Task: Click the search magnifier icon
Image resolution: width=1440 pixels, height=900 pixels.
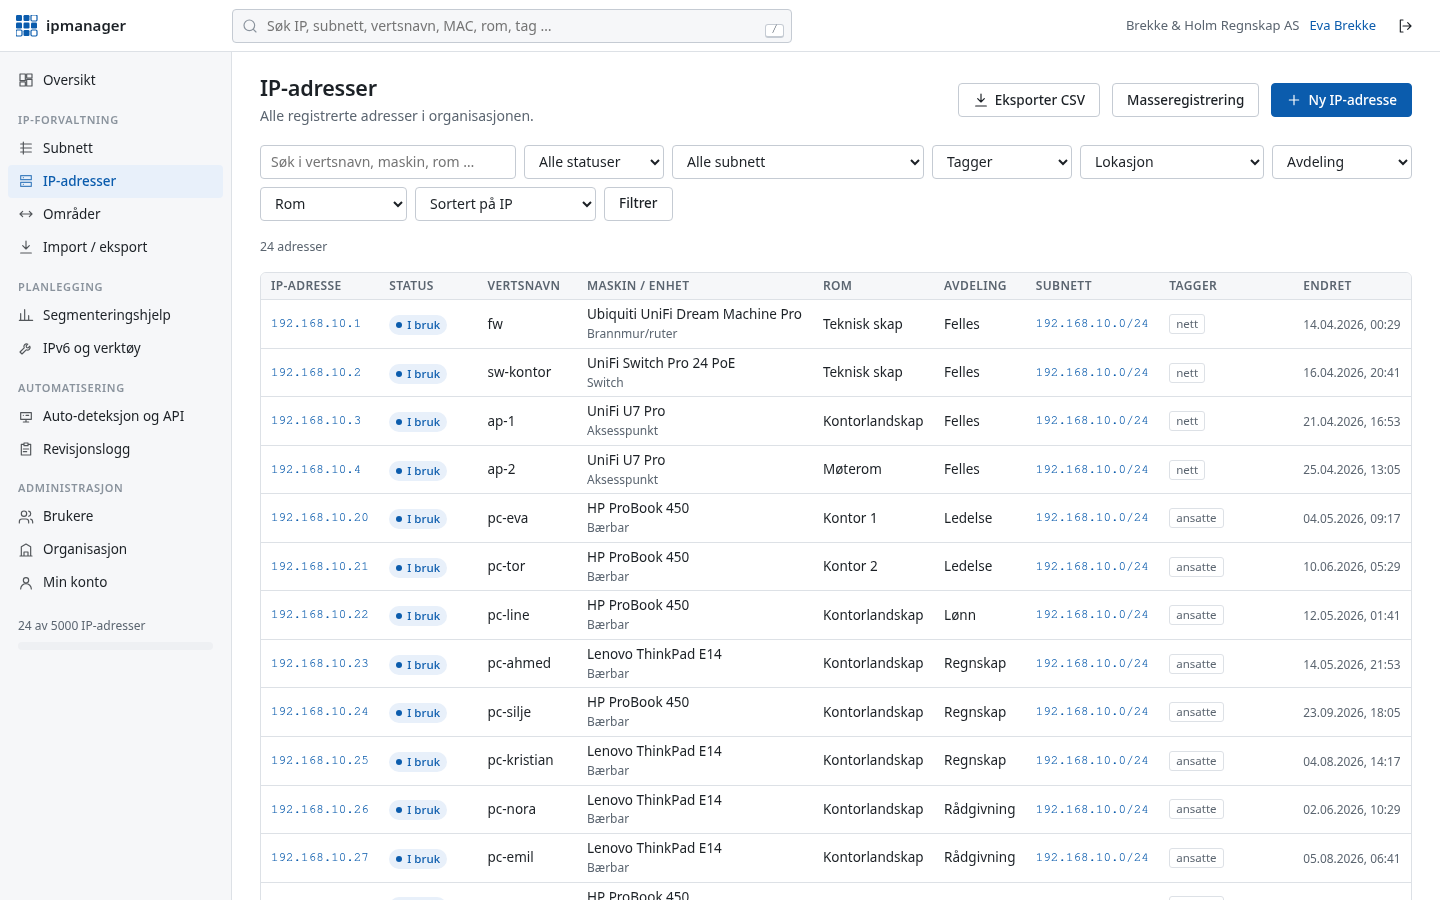Action: click(250, 26)
